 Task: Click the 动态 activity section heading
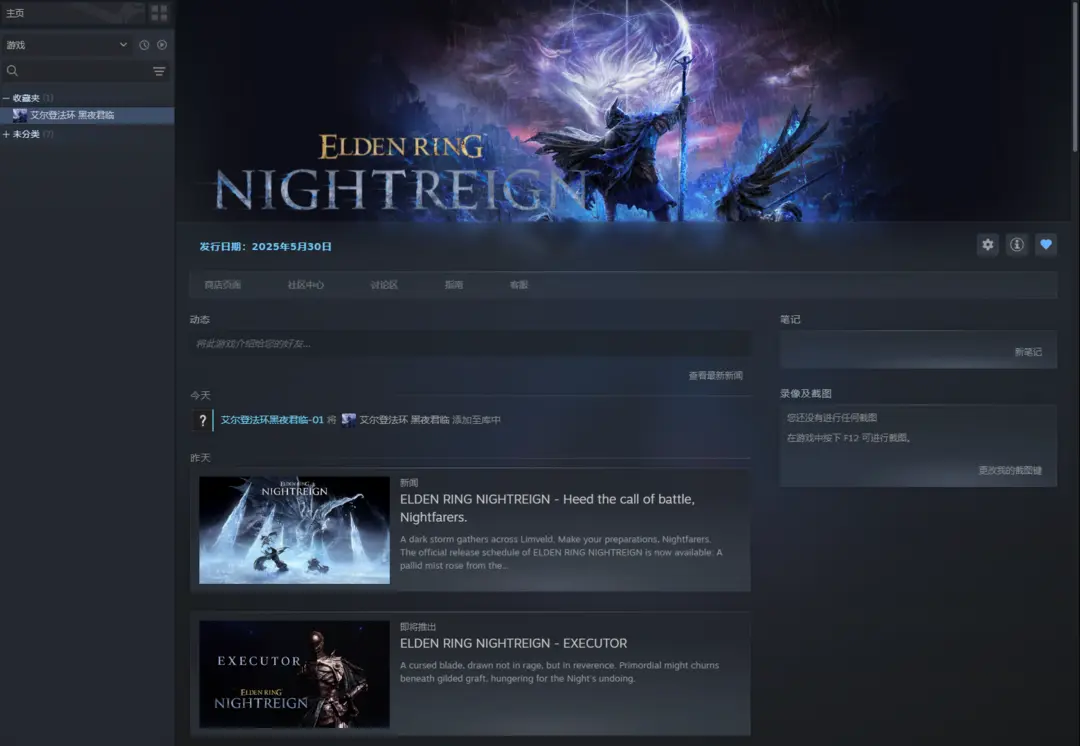200,320
